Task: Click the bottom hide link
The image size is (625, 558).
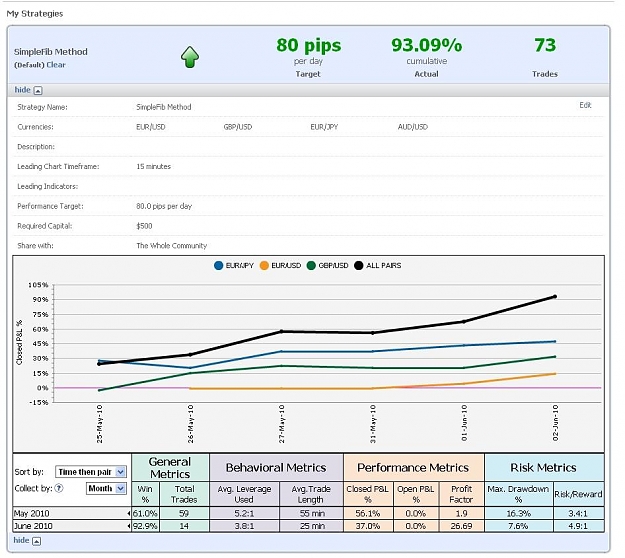Action: pos(21,540)
